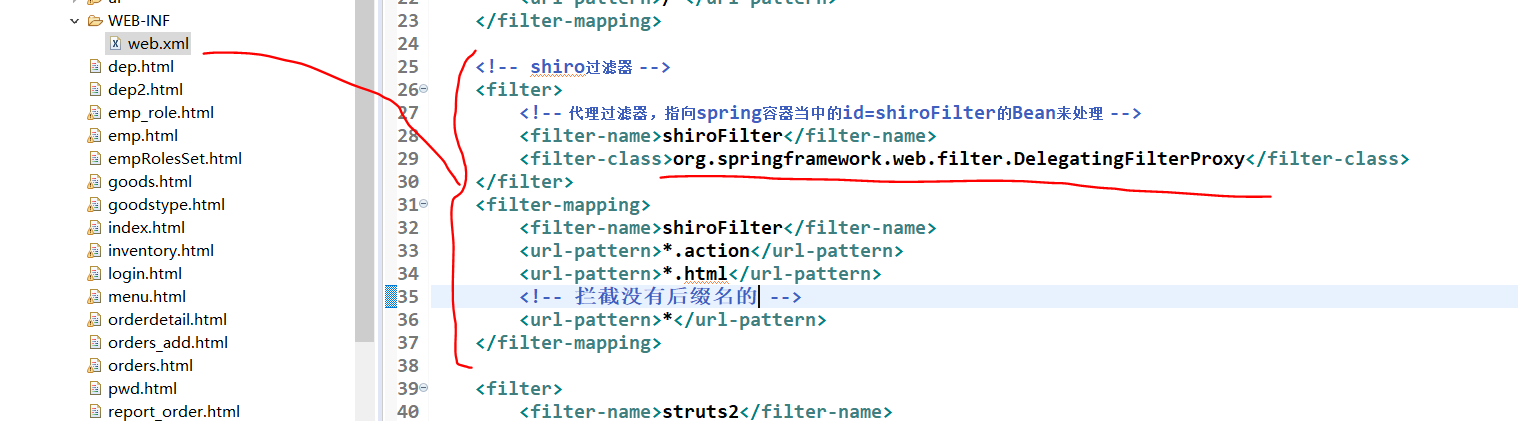Click the line 27 proxy filter comment
1518x421 pixels.
point(830,113)
